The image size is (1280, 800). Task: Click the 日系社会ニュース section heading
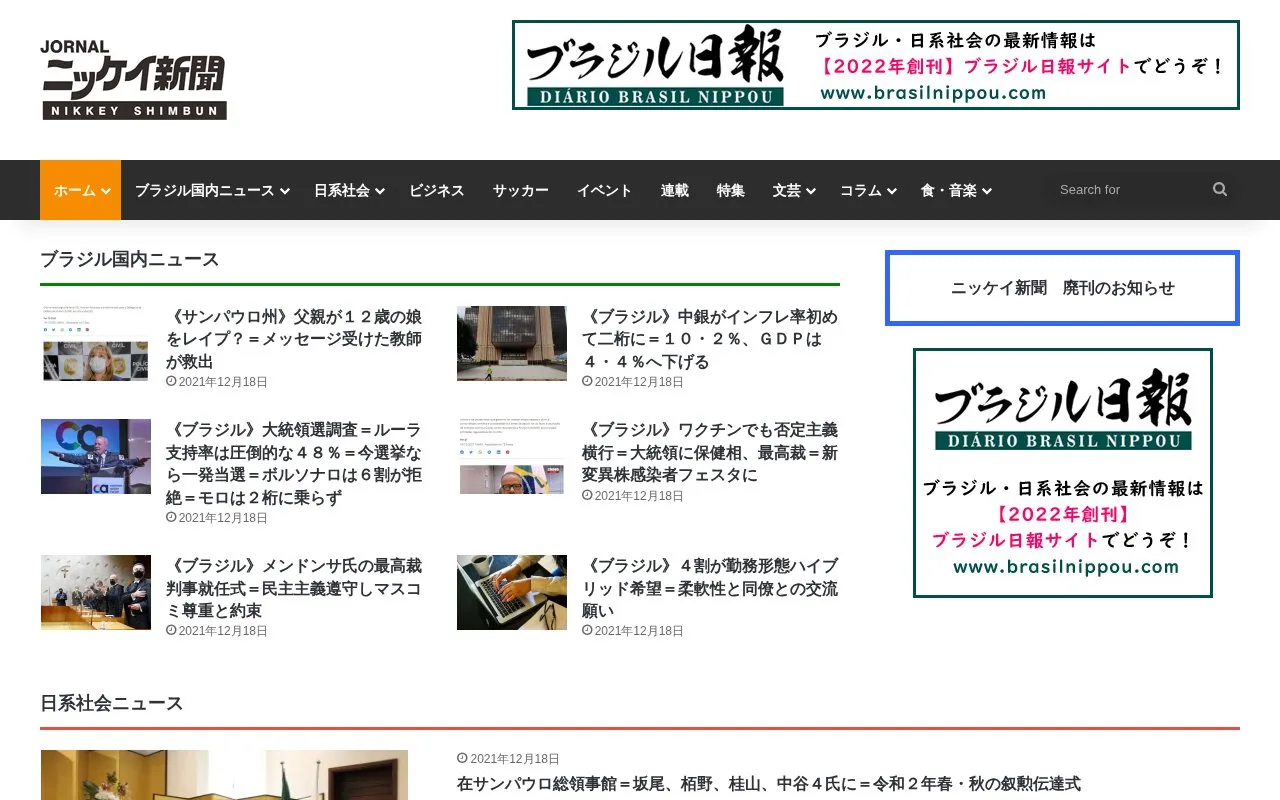coord(111,703)
